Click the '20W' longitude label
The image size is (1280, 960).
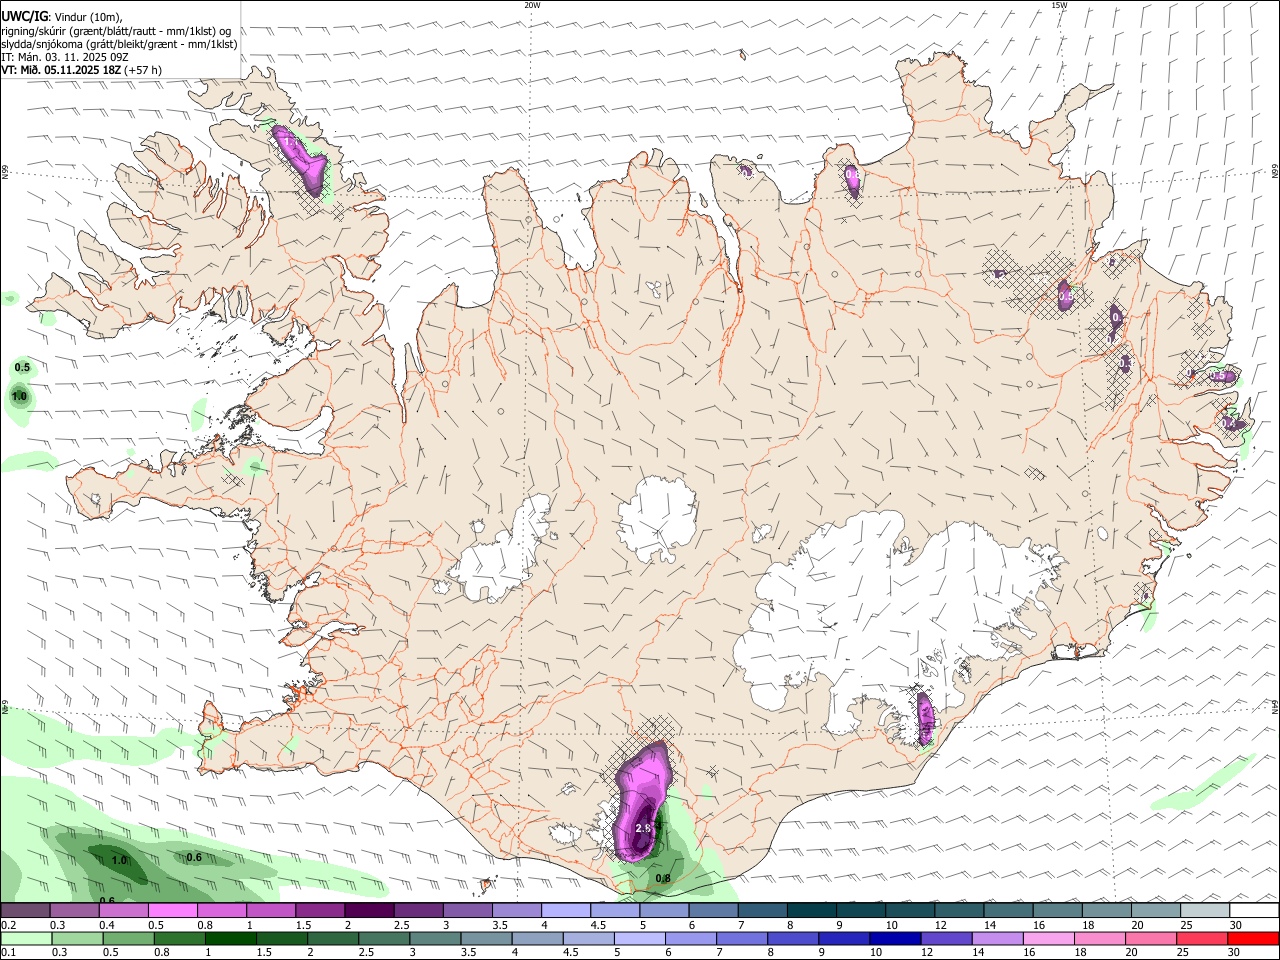tap(532, 5)
